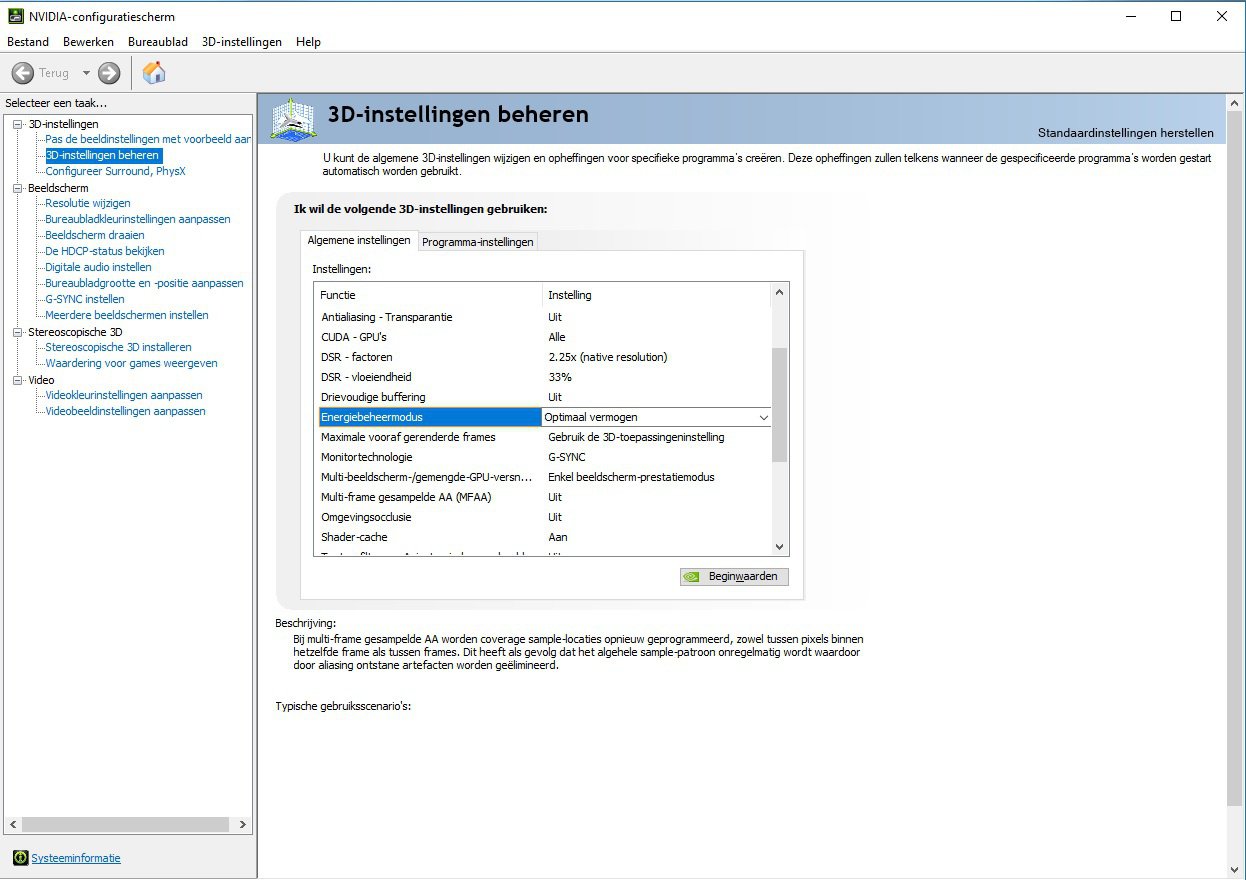
Task: Click the Home house icon
Action: click(x=154, y=72)
